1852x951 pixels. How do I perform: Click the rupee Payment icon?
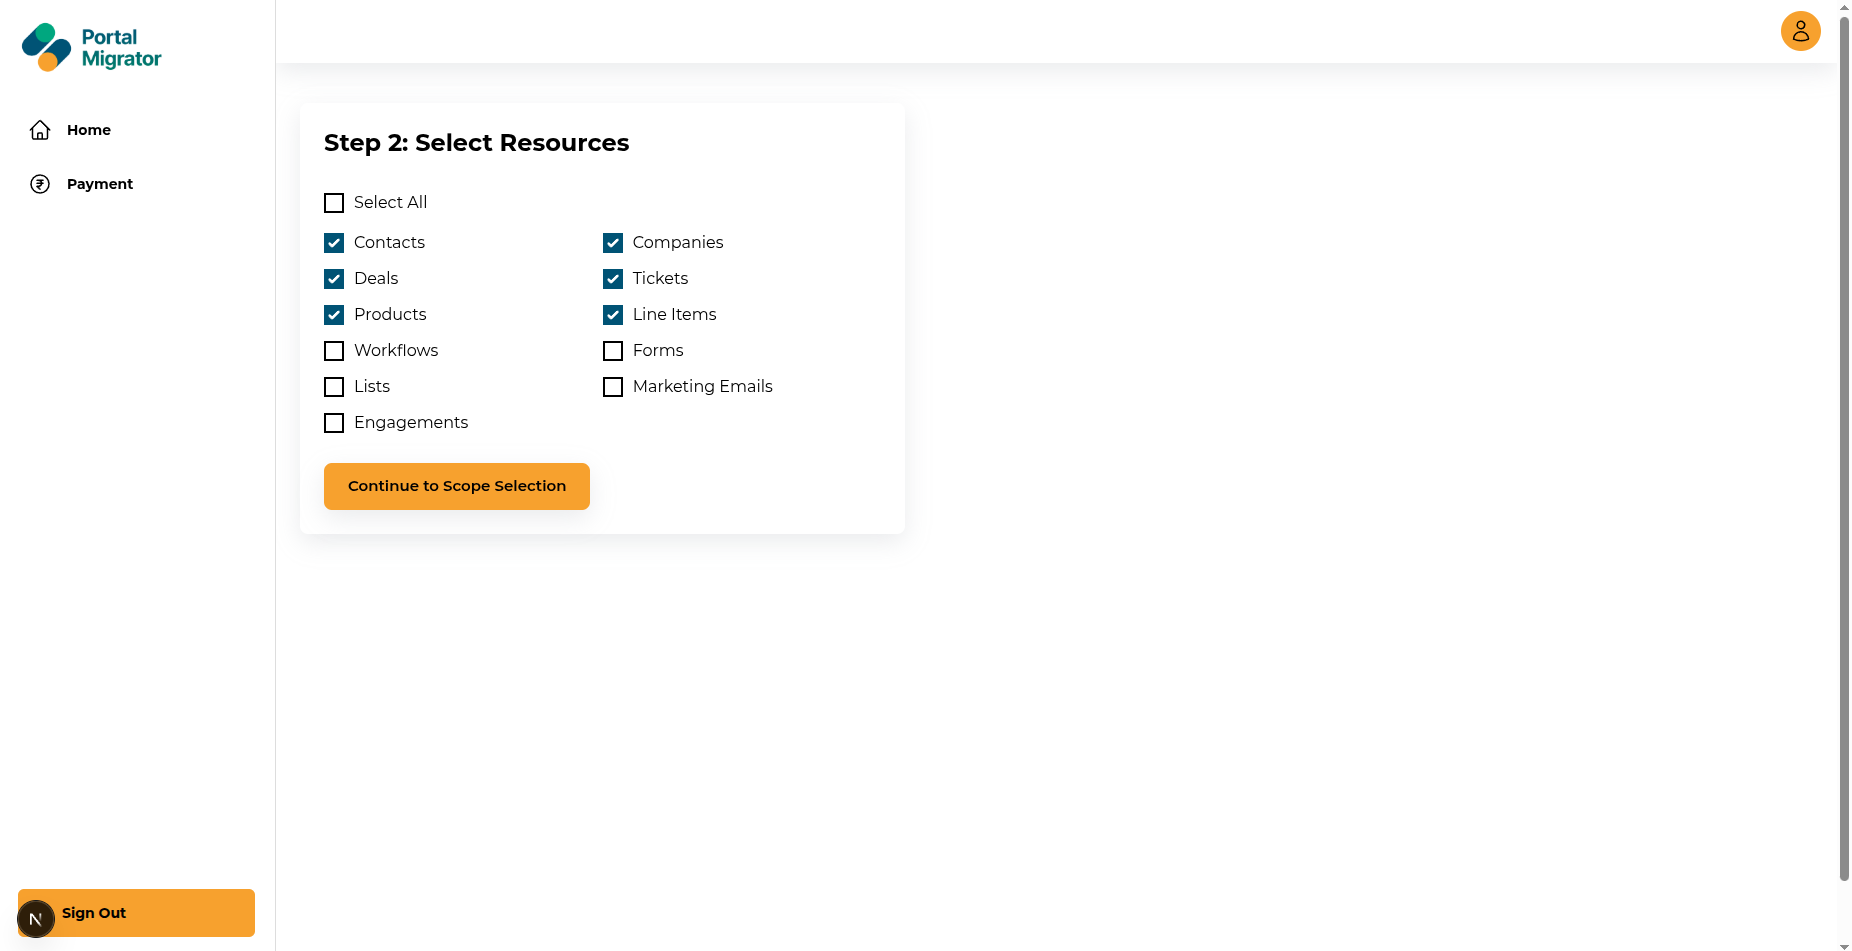(39, 184)
